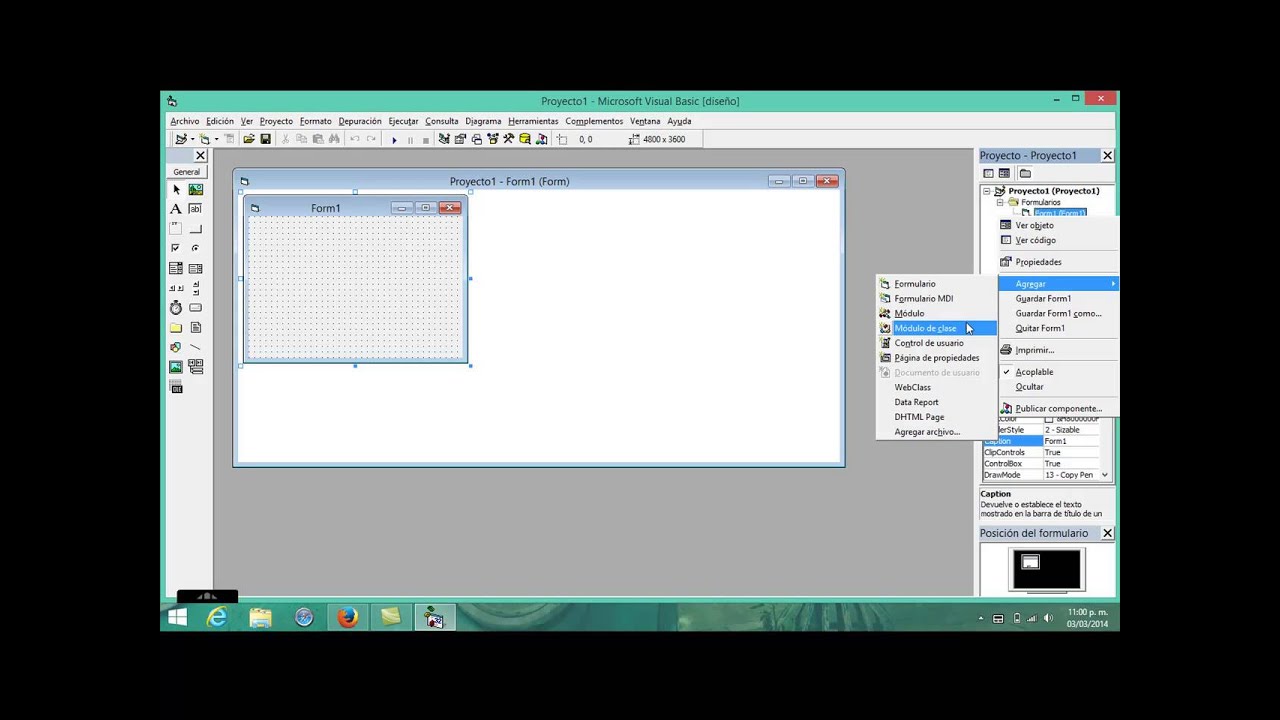1280x720 pixels.
Task: Select the Shape control tool
Action: pyautogui.click(x=176, y=347)
